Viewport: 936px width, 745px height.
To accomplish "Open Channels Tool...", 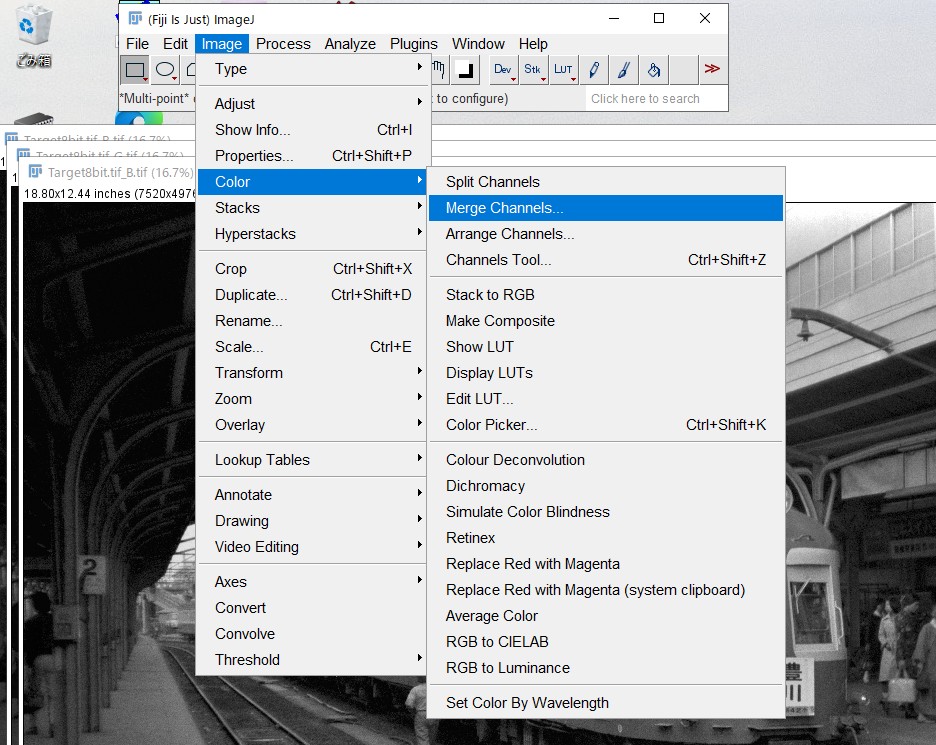I will pos(606,260).
